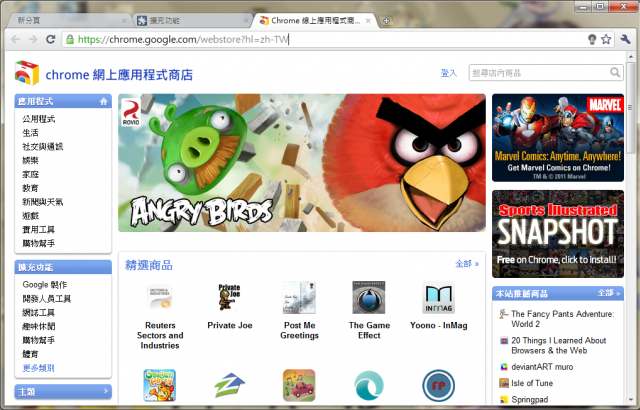Click the lightbulb icon in the address bar
The width and height of the screenshot is (640, 410).
pos(592,39)
